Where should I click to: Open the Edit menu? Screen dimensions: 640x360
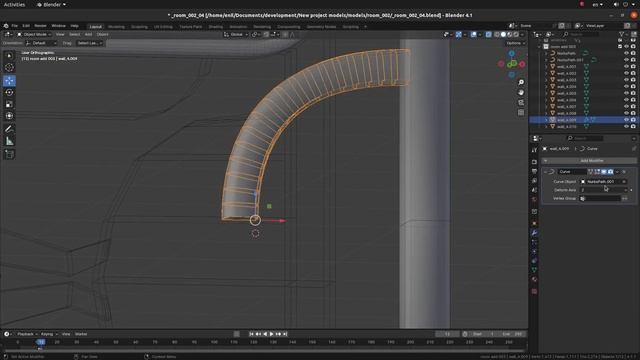point(26,26)
